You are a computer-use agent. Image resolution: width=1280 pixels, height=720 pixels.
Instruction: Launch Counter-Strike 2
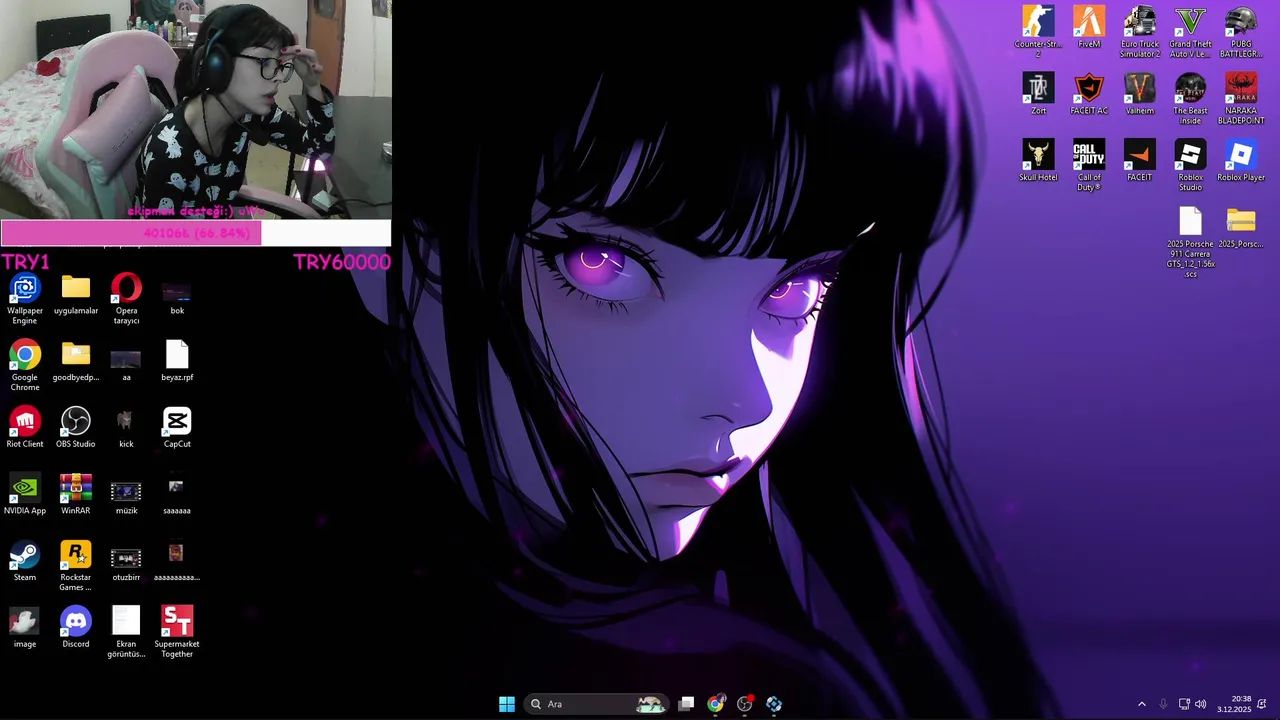pos(1038,32)
